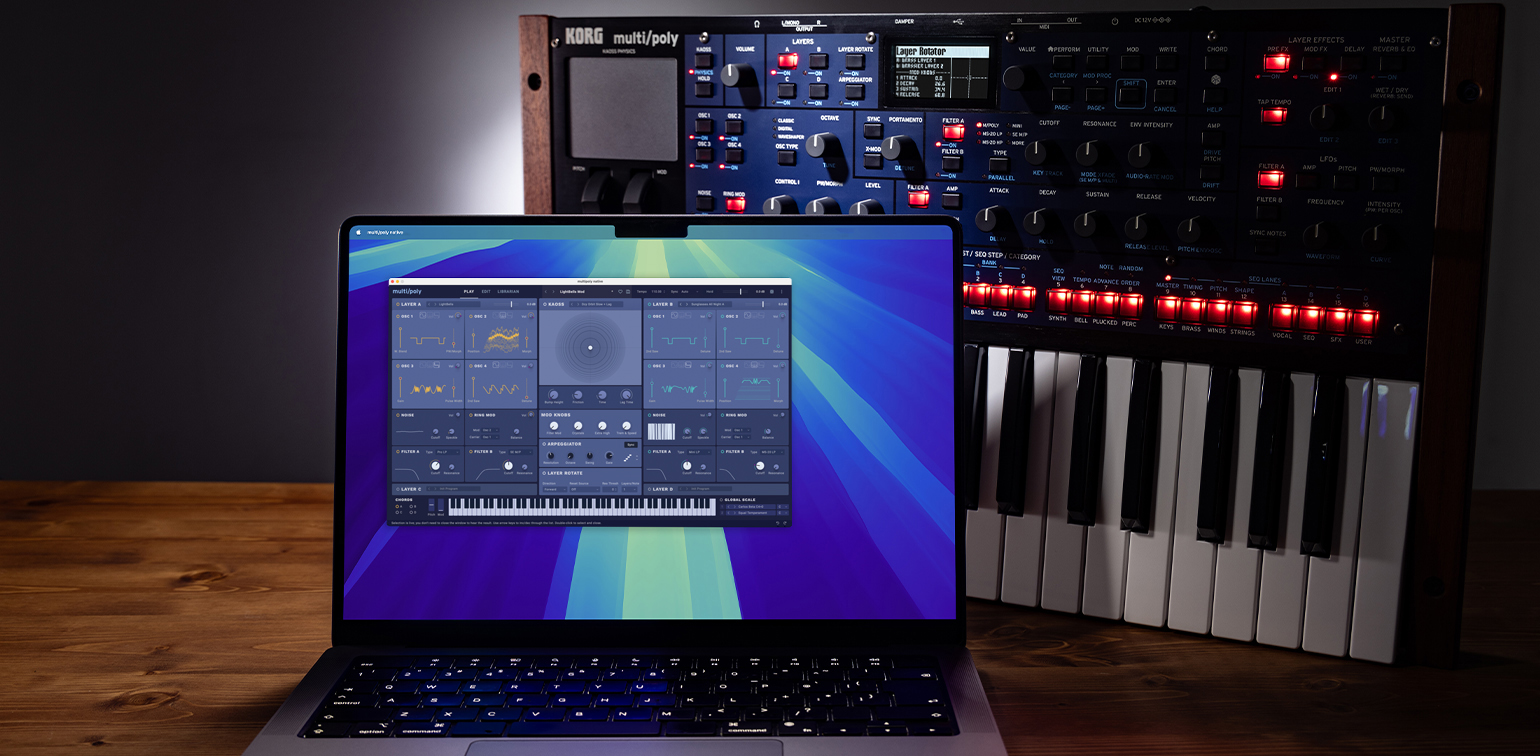1540x756 pixels.
Task: Open the Apple menu icon
Action: pos(358,231)
